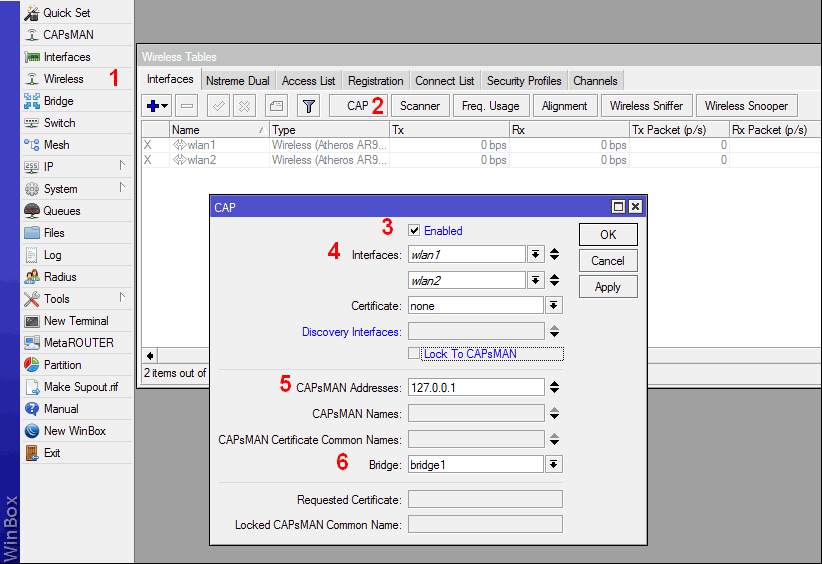Click the funnel Filter icon
822x564 pixels.
(309, 106)
